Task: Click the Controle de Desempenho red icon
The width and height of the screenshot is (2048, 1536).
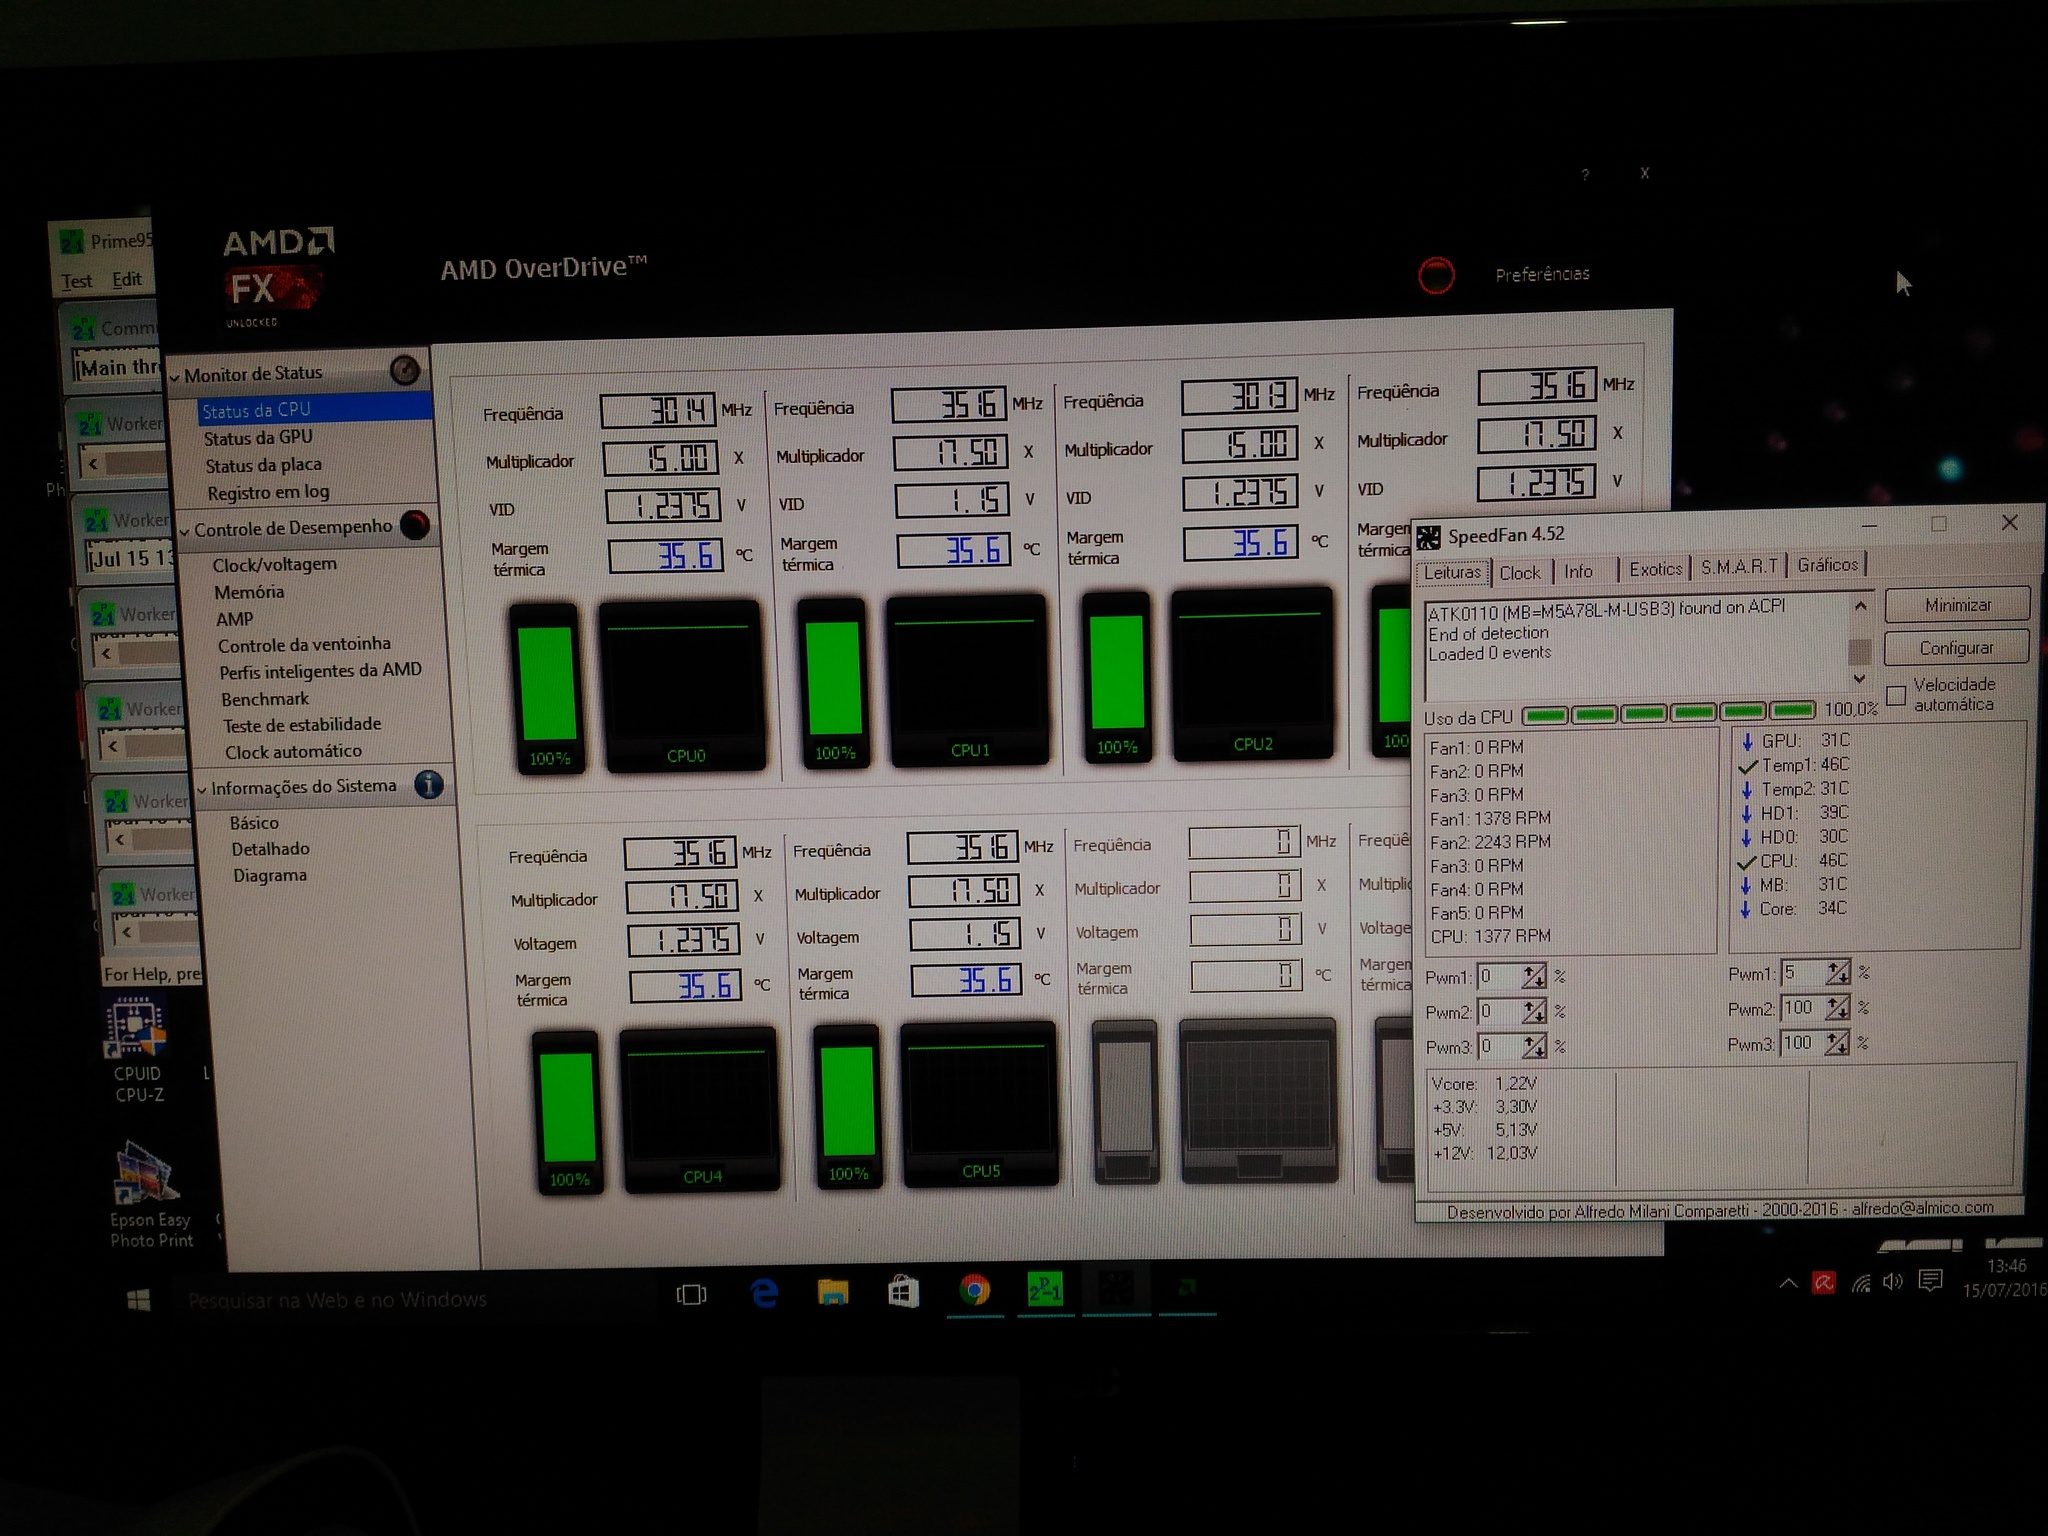Action: click(414, 524)
